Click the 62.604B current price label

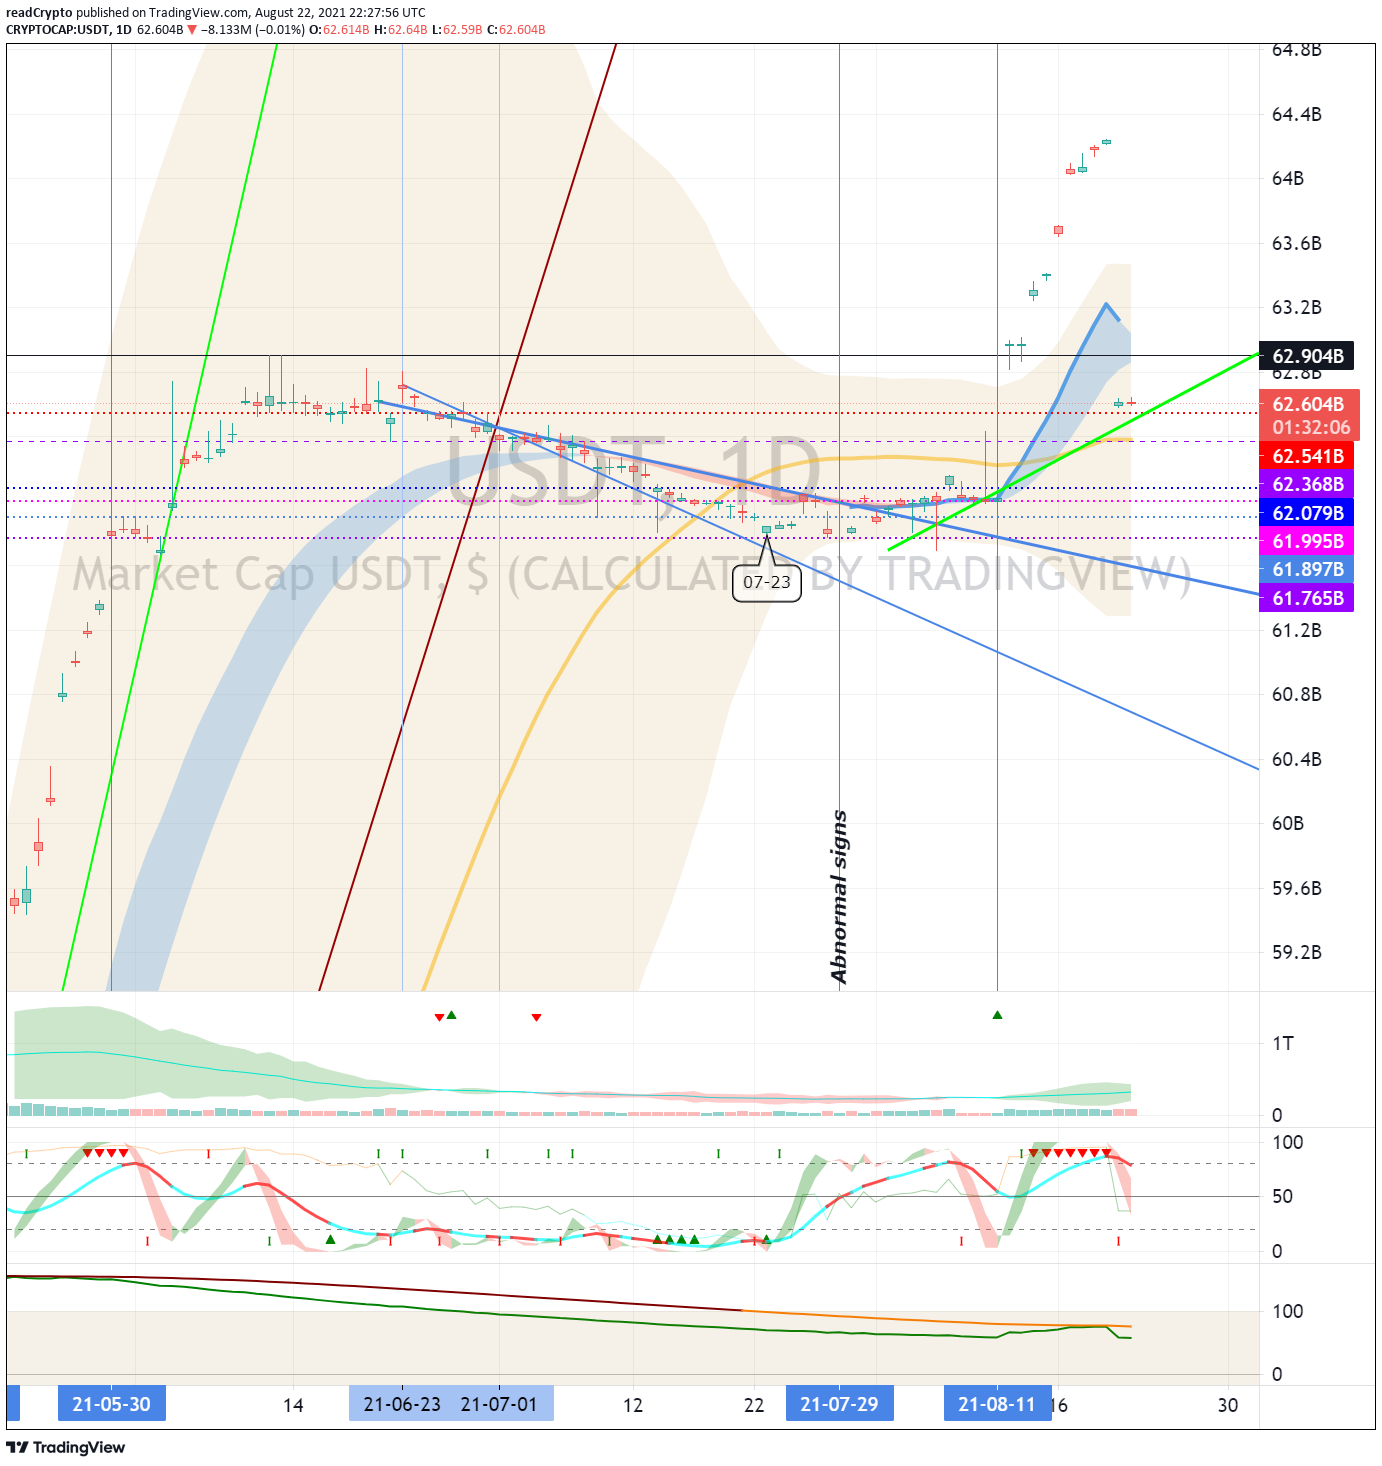1309,404
